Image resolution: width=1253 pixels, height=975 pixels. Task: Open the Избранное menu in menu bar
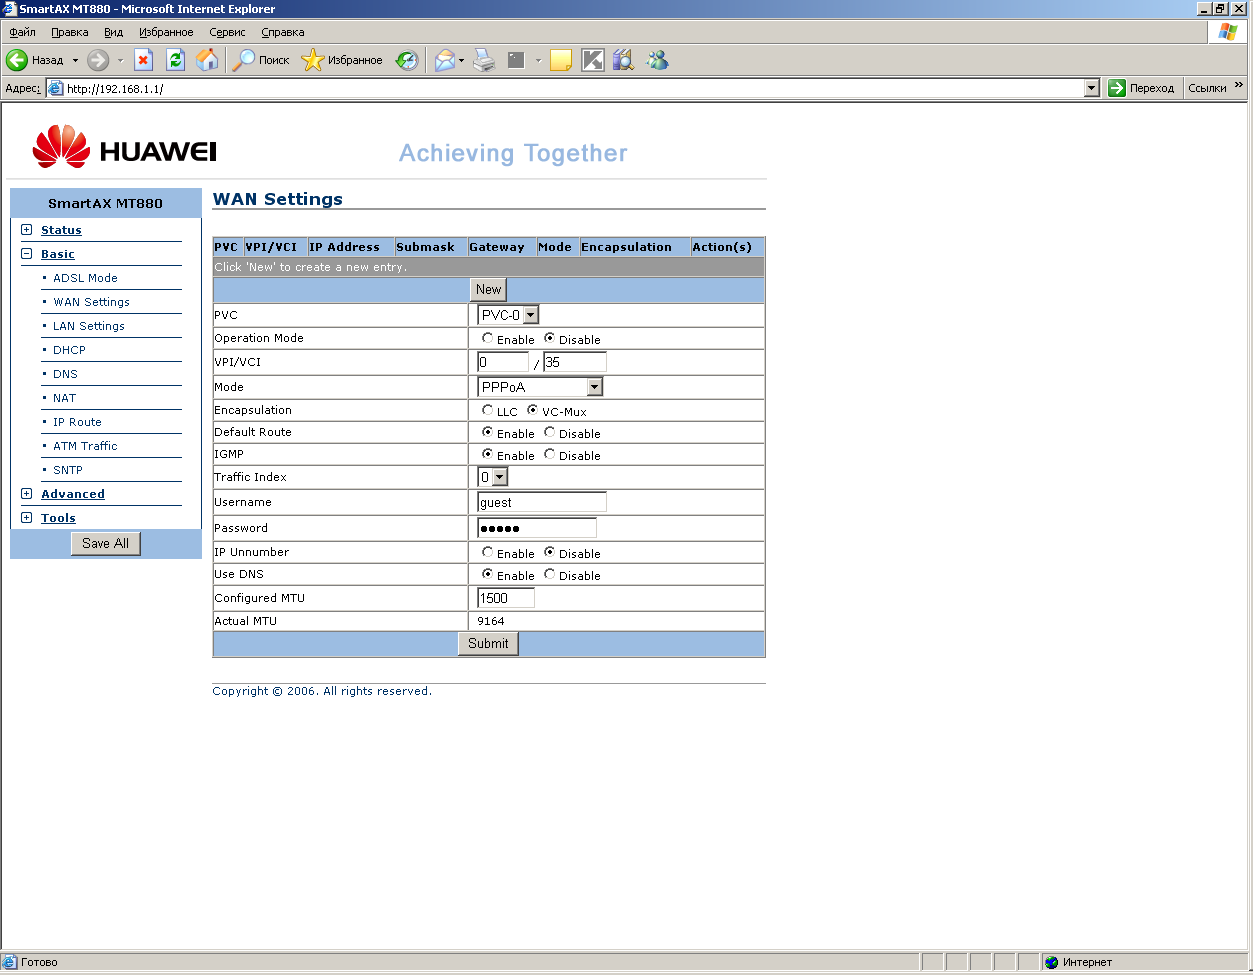coord(166,32)
